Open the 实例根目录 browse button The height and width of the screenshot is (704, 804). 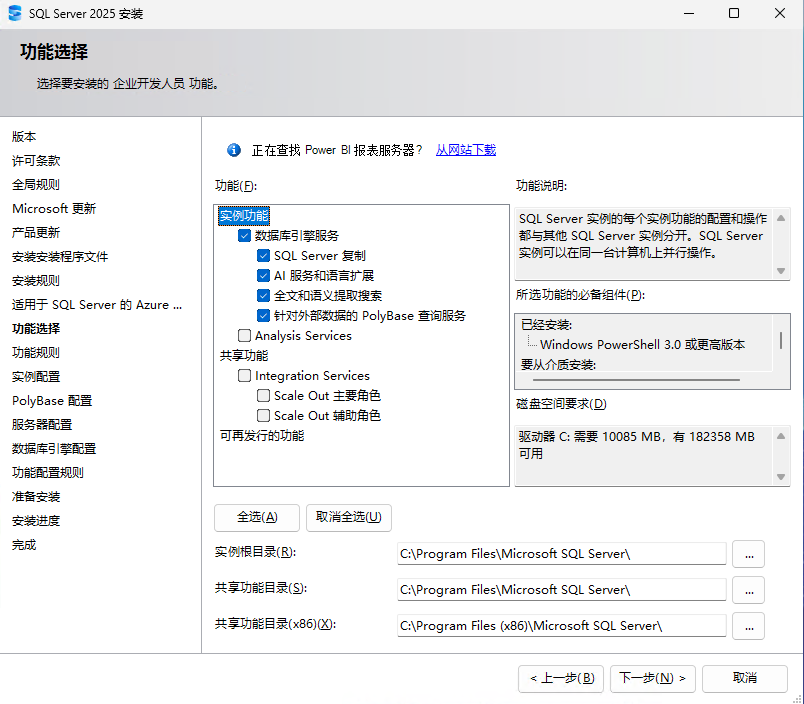(x=748, y=553)
